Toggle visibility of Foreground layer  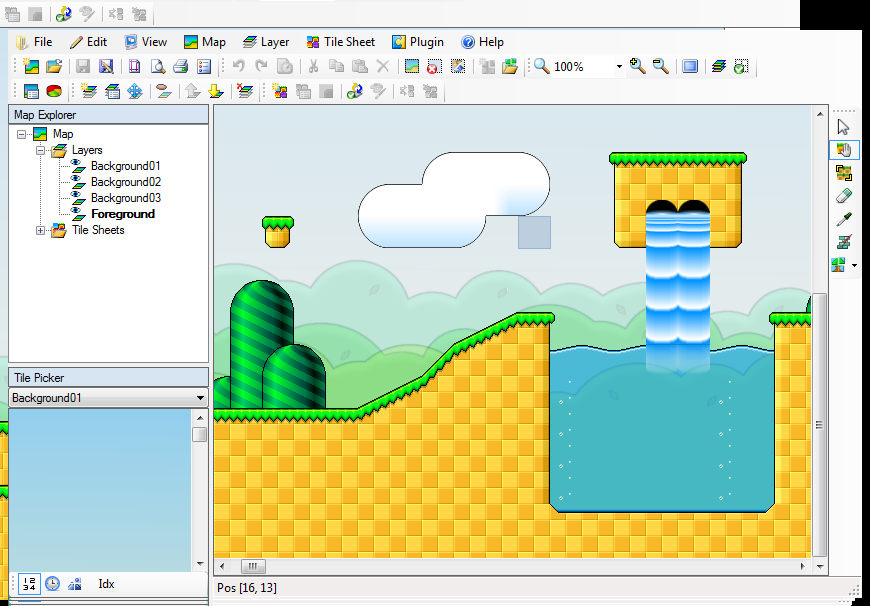coord(78,214)
